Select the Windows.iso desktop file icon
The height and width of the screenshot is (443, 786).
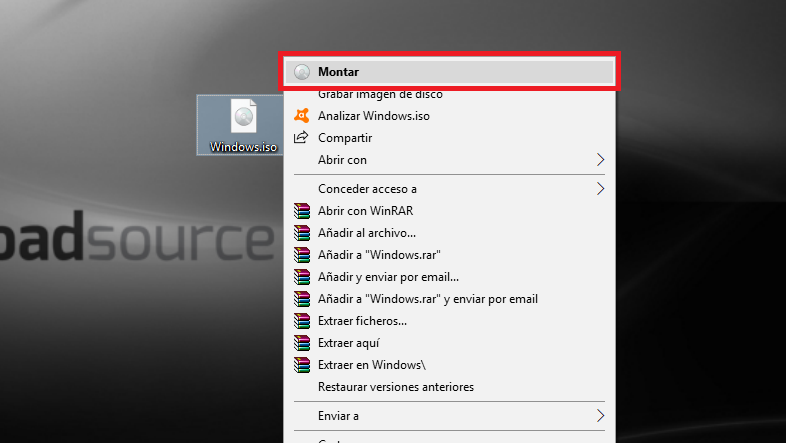[244, 116]
